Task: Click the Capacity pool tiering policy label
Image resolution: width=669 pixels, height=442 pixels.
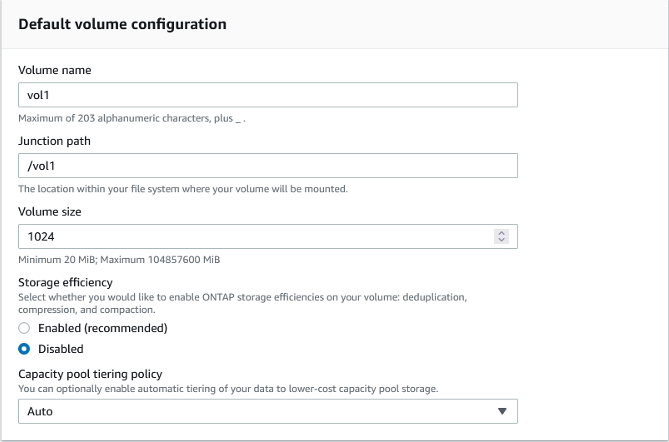Action: pos(90,374)
